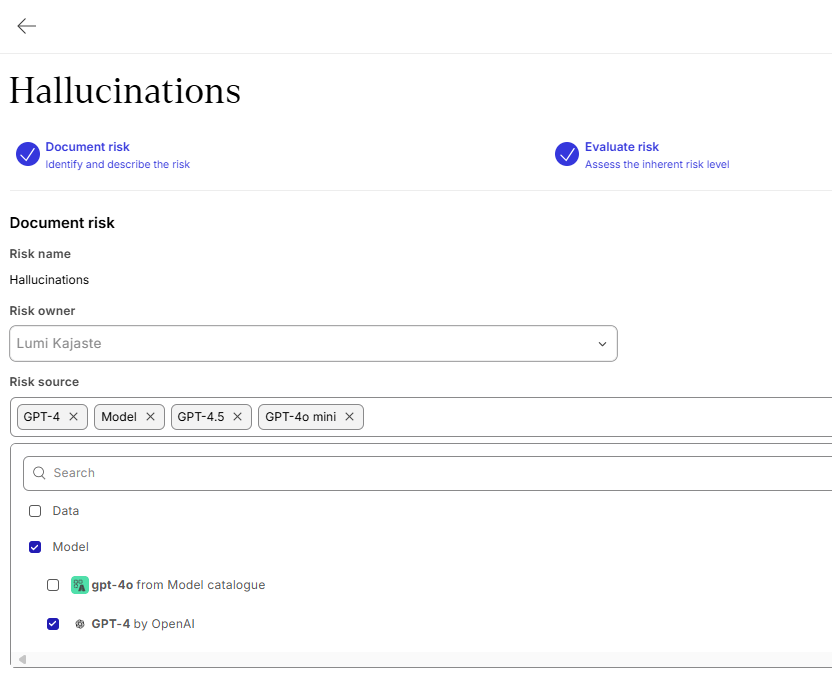The width and height of the screenshot is (832, 675).
Task: Uncheck the Model checkbox
Action: tap(35, 547)
